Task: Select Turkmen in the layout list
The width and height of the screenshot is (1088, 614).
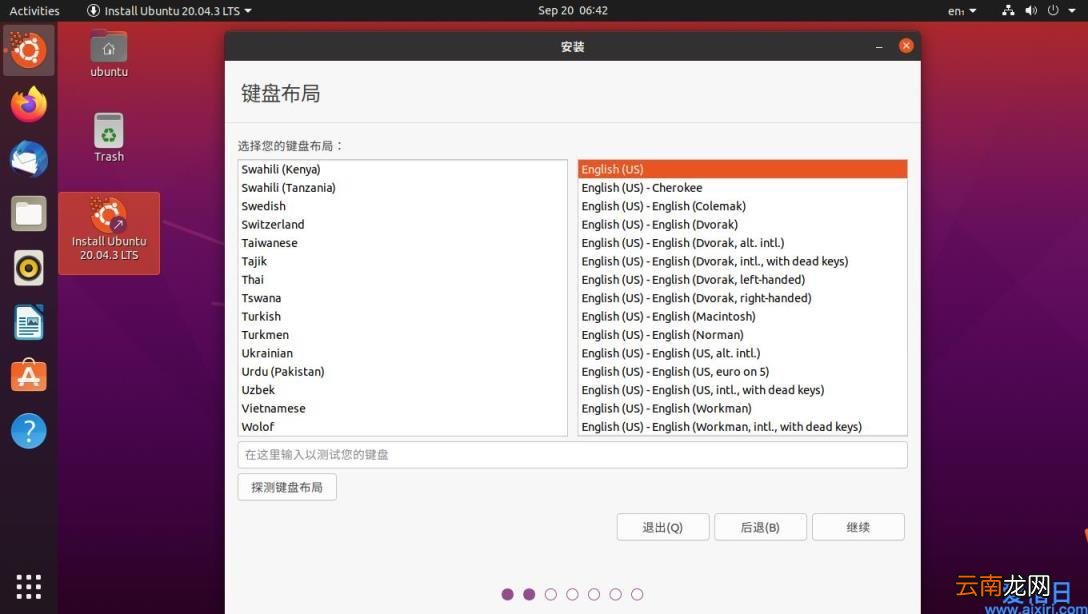Action: pyautogui.click(x=402, y=334)
